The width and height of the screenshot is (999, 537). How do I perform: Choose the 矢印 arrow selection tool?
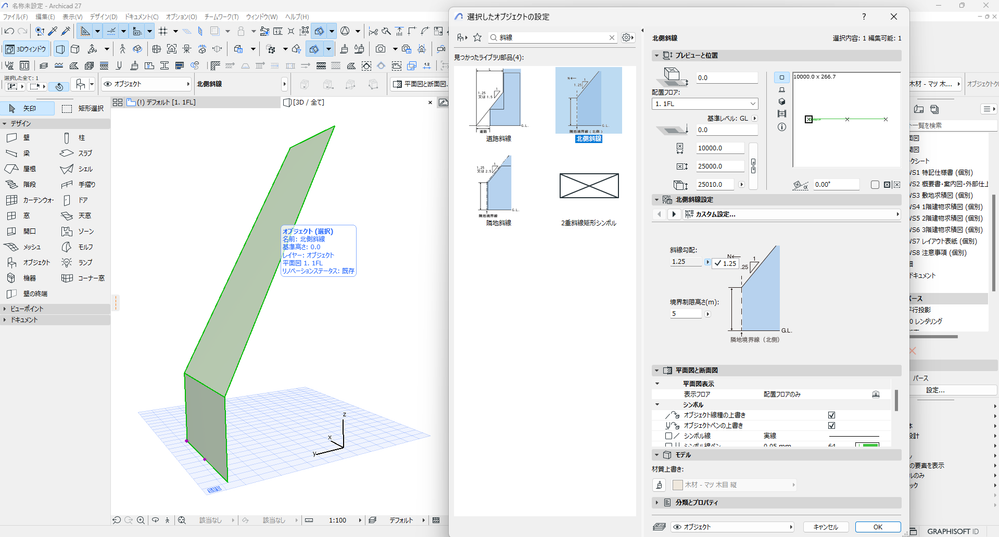click(x=27, y=108)
